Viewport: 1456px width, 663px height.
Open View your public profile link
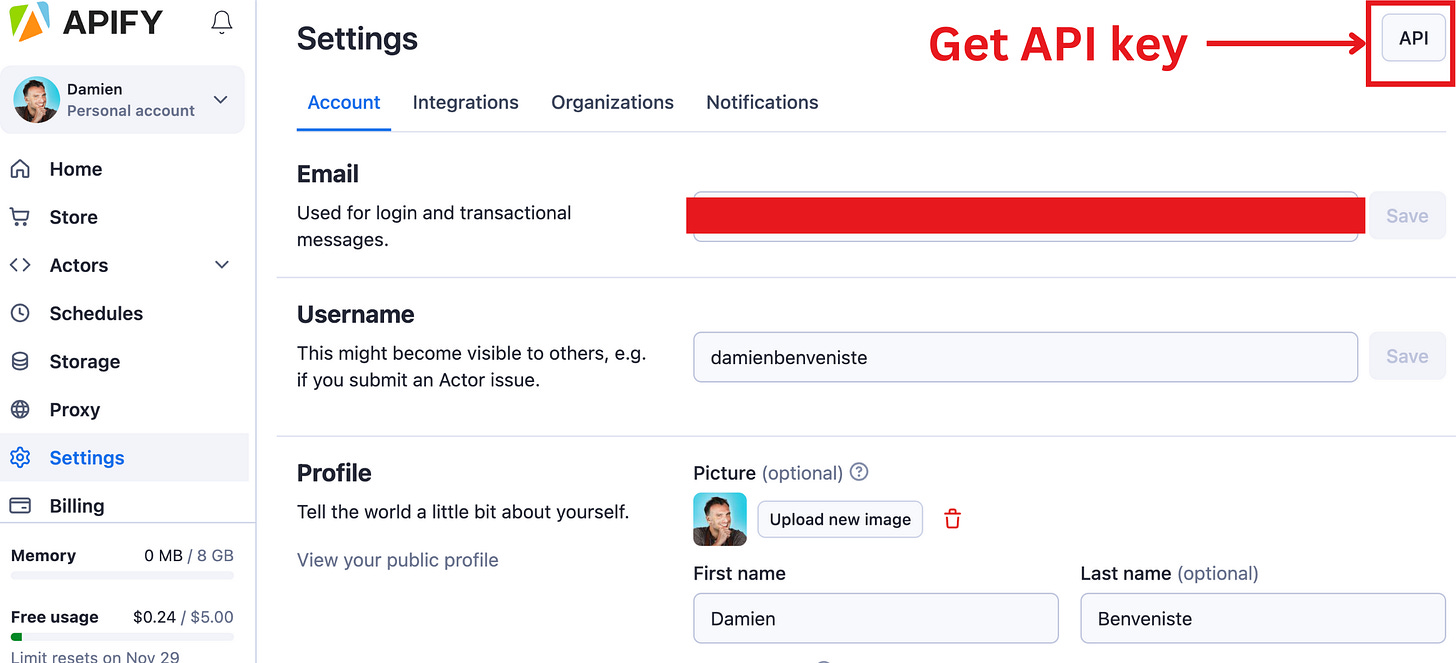pyautogui.click(x=397, y=560)
